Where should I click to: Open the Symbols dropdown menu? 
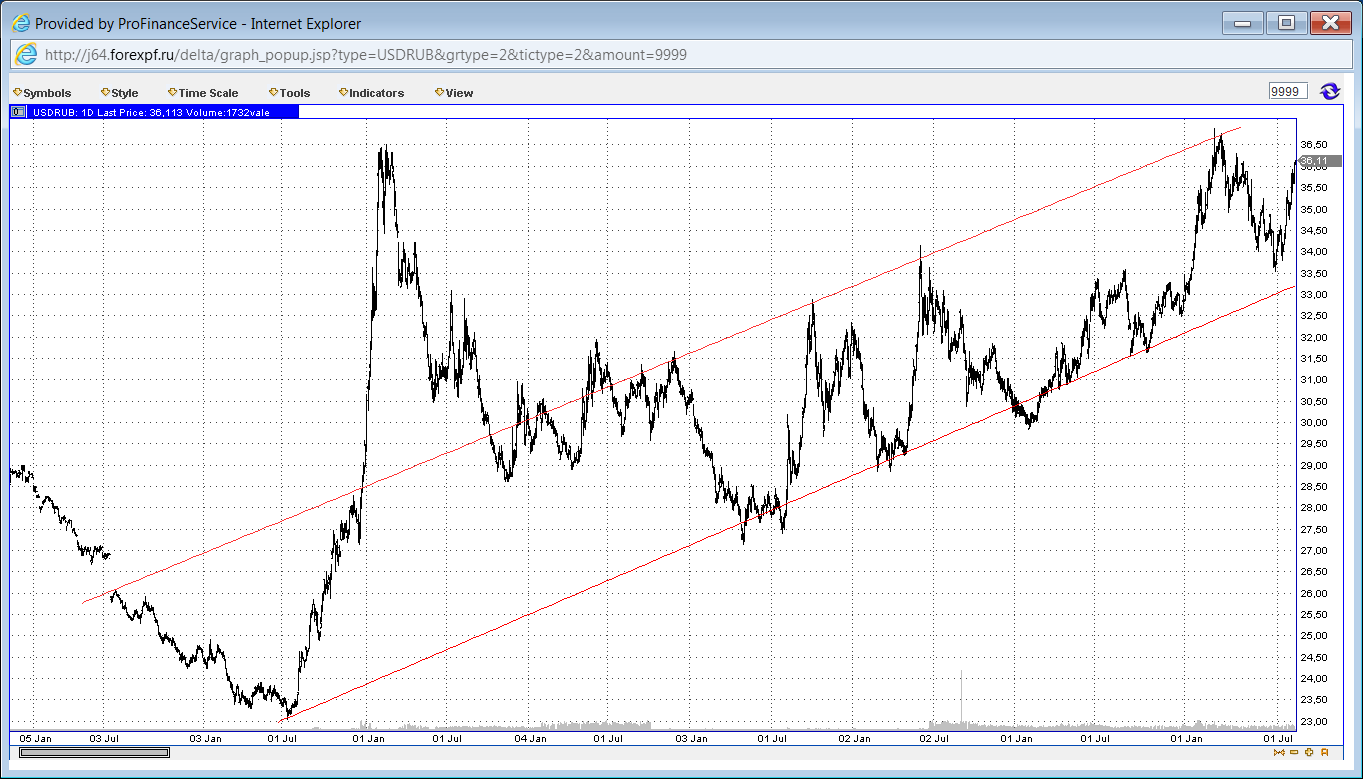42,93
